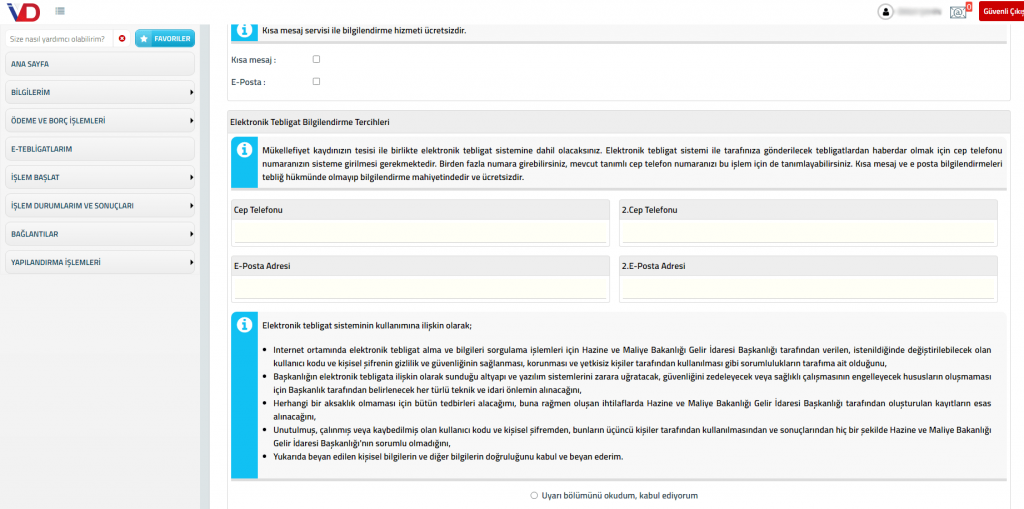Open ÖDEME VE BORÇ İŞLEMLERİ menu

click(100, 121)
